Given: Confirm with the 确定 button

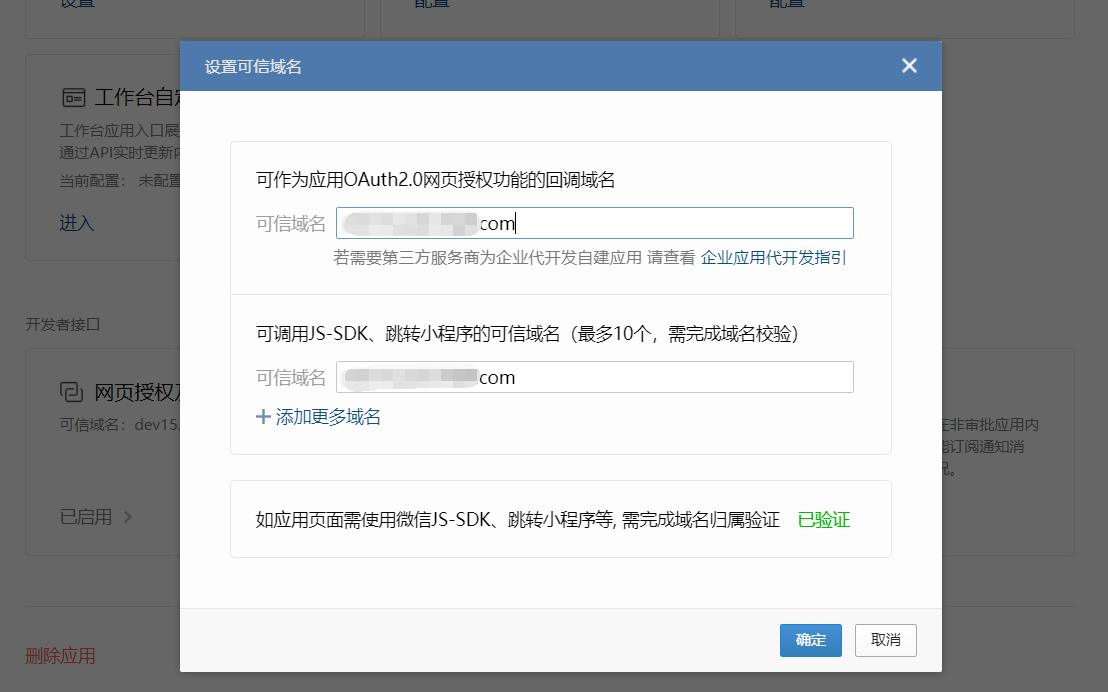Looking at the screenshot, I should pos(810,640).
